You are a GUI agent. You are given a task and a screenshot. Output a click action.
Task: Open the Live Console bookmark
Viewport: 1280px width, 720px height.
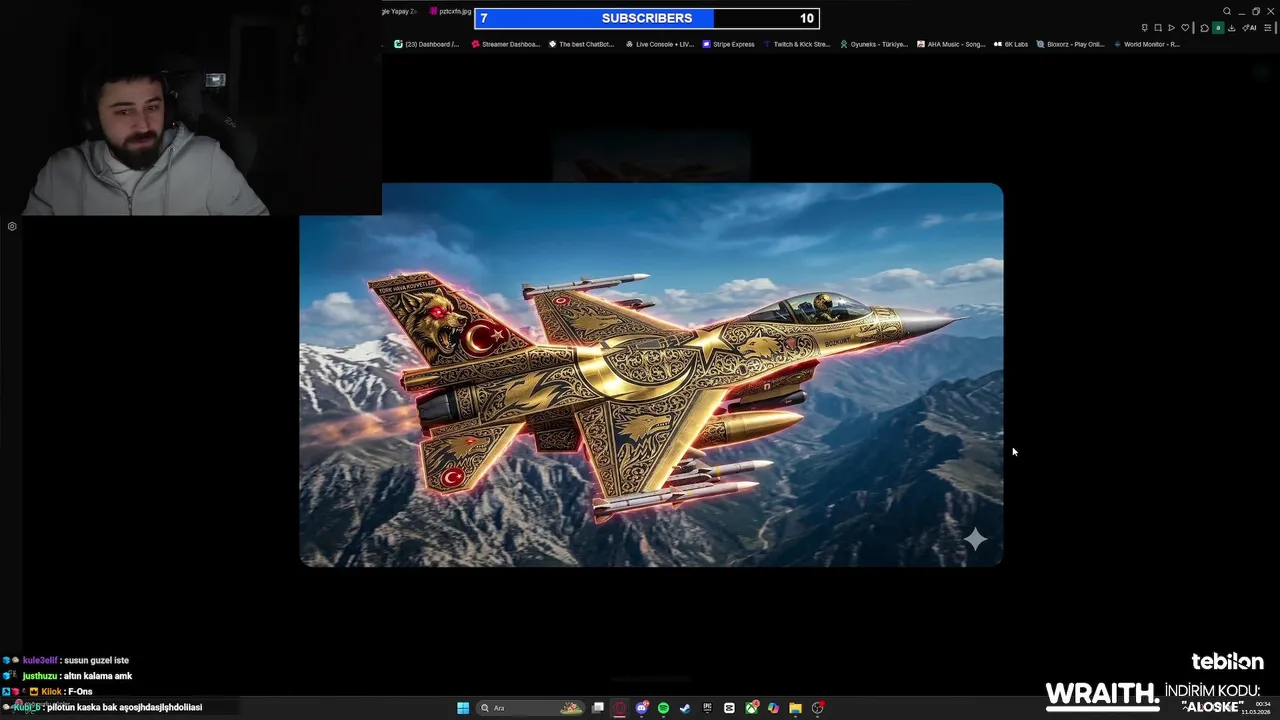click(659, 44)
